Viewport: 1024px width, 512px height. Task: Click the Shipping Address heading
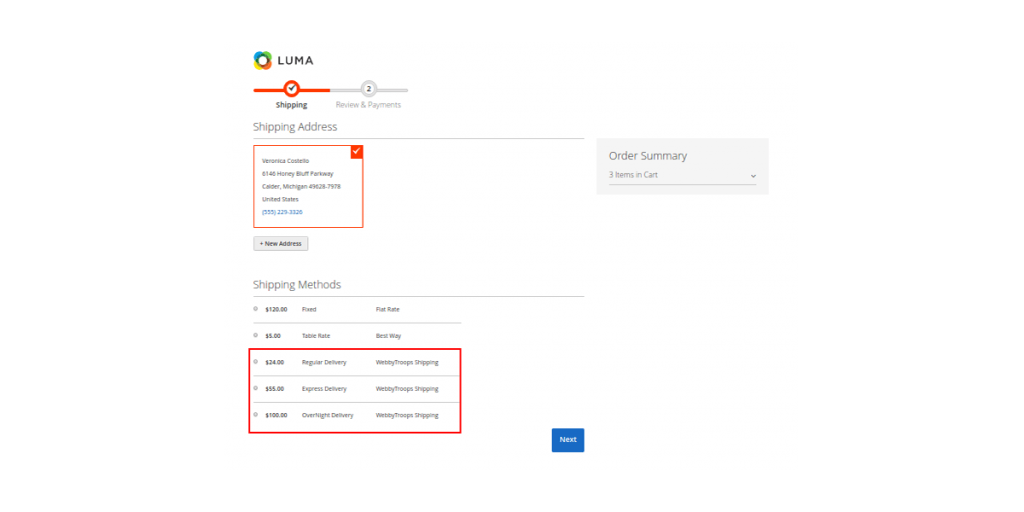click(x=295, y=127)
